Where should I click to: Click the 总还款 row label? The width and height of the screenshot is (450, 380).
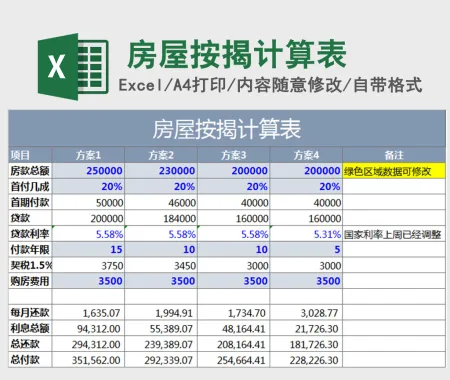(30, 344)
